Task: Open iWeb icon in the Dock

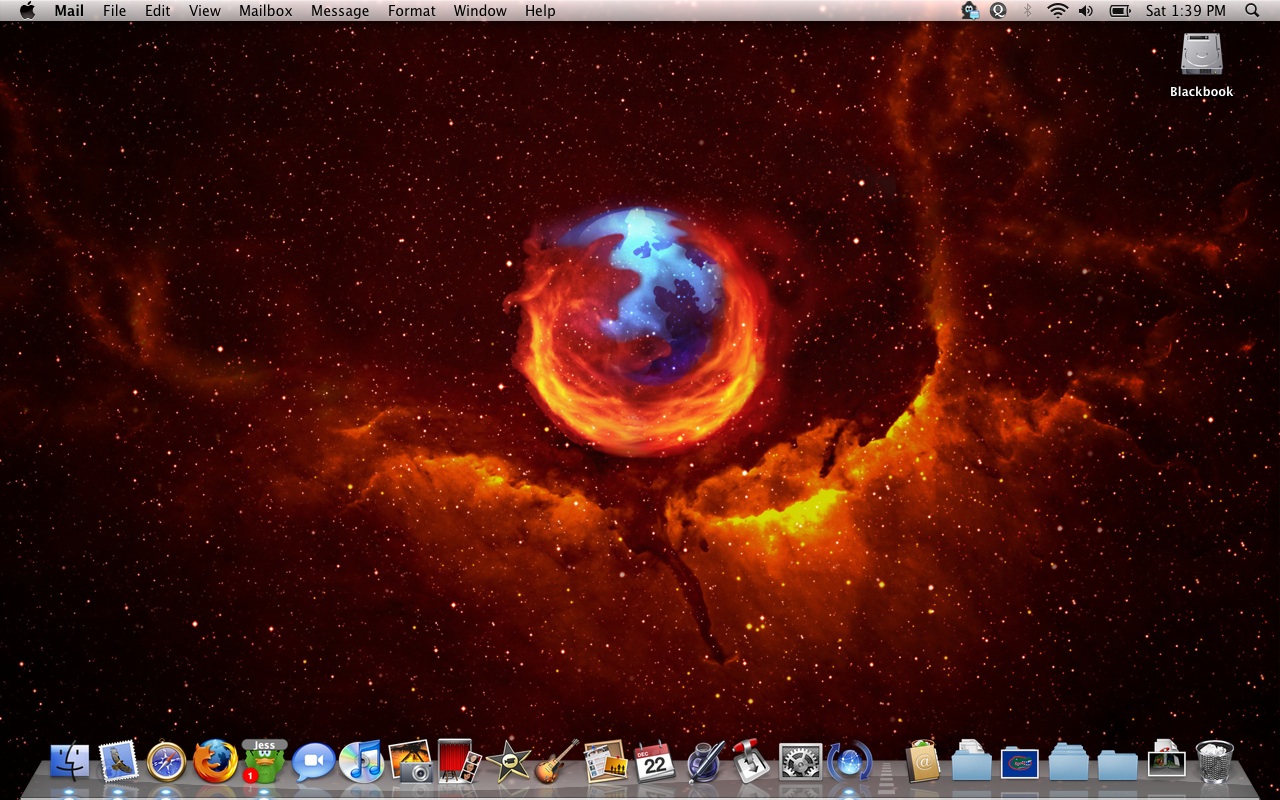Action: (x=605, y=761)
